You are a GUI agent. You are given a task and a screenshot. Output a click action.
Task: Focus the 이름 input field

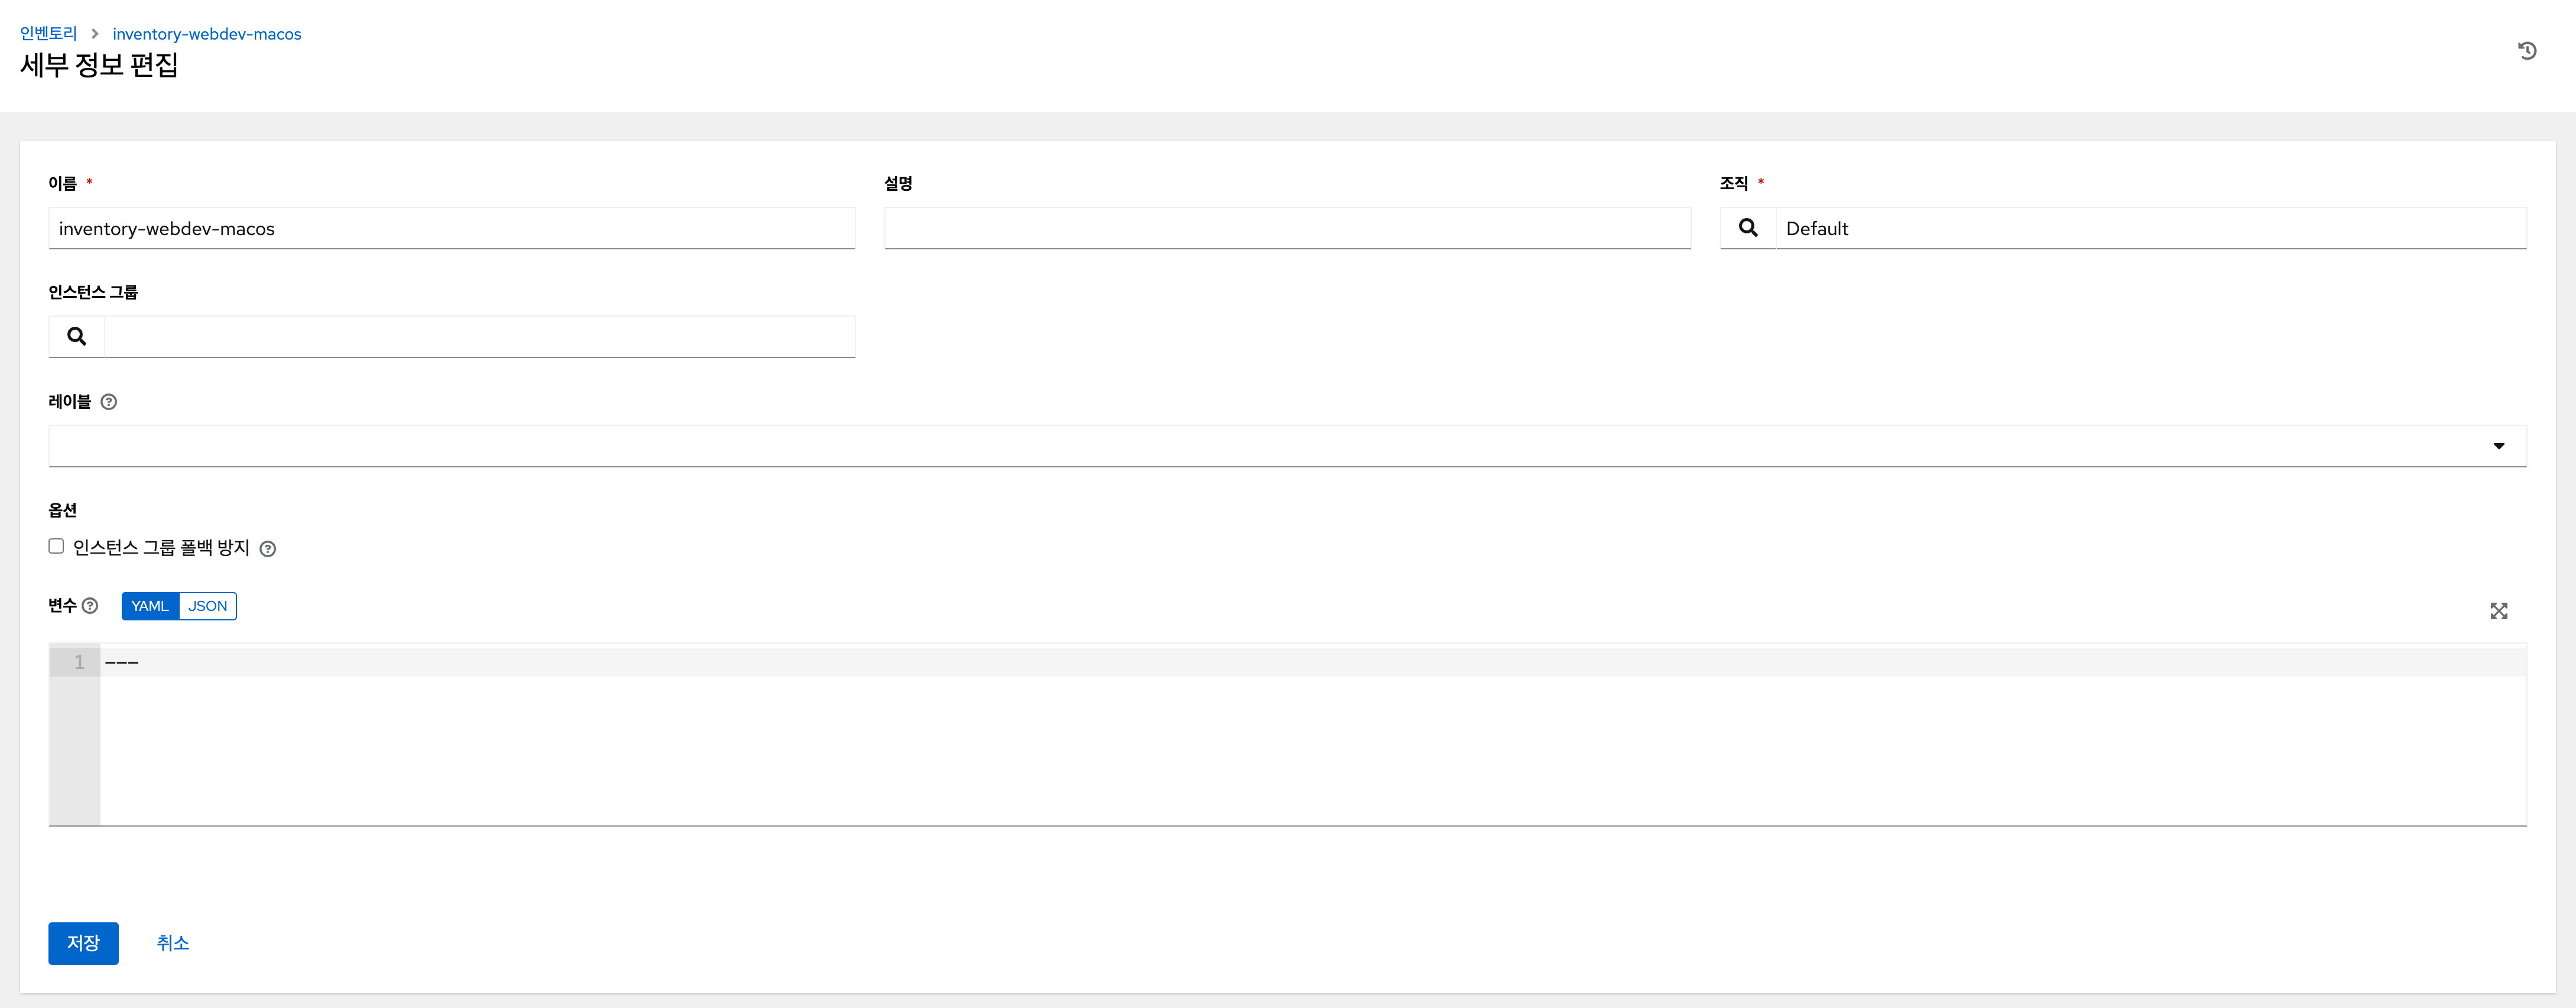452,228
